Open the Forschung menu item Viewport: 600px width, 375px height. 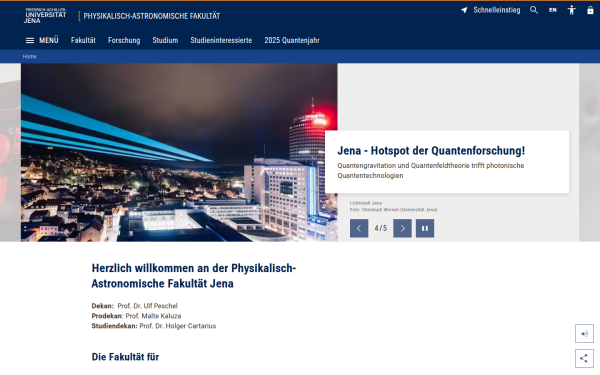124,40
